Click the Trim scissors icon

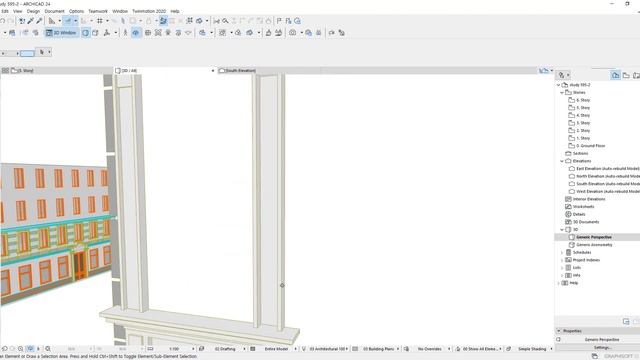point(216,21)
